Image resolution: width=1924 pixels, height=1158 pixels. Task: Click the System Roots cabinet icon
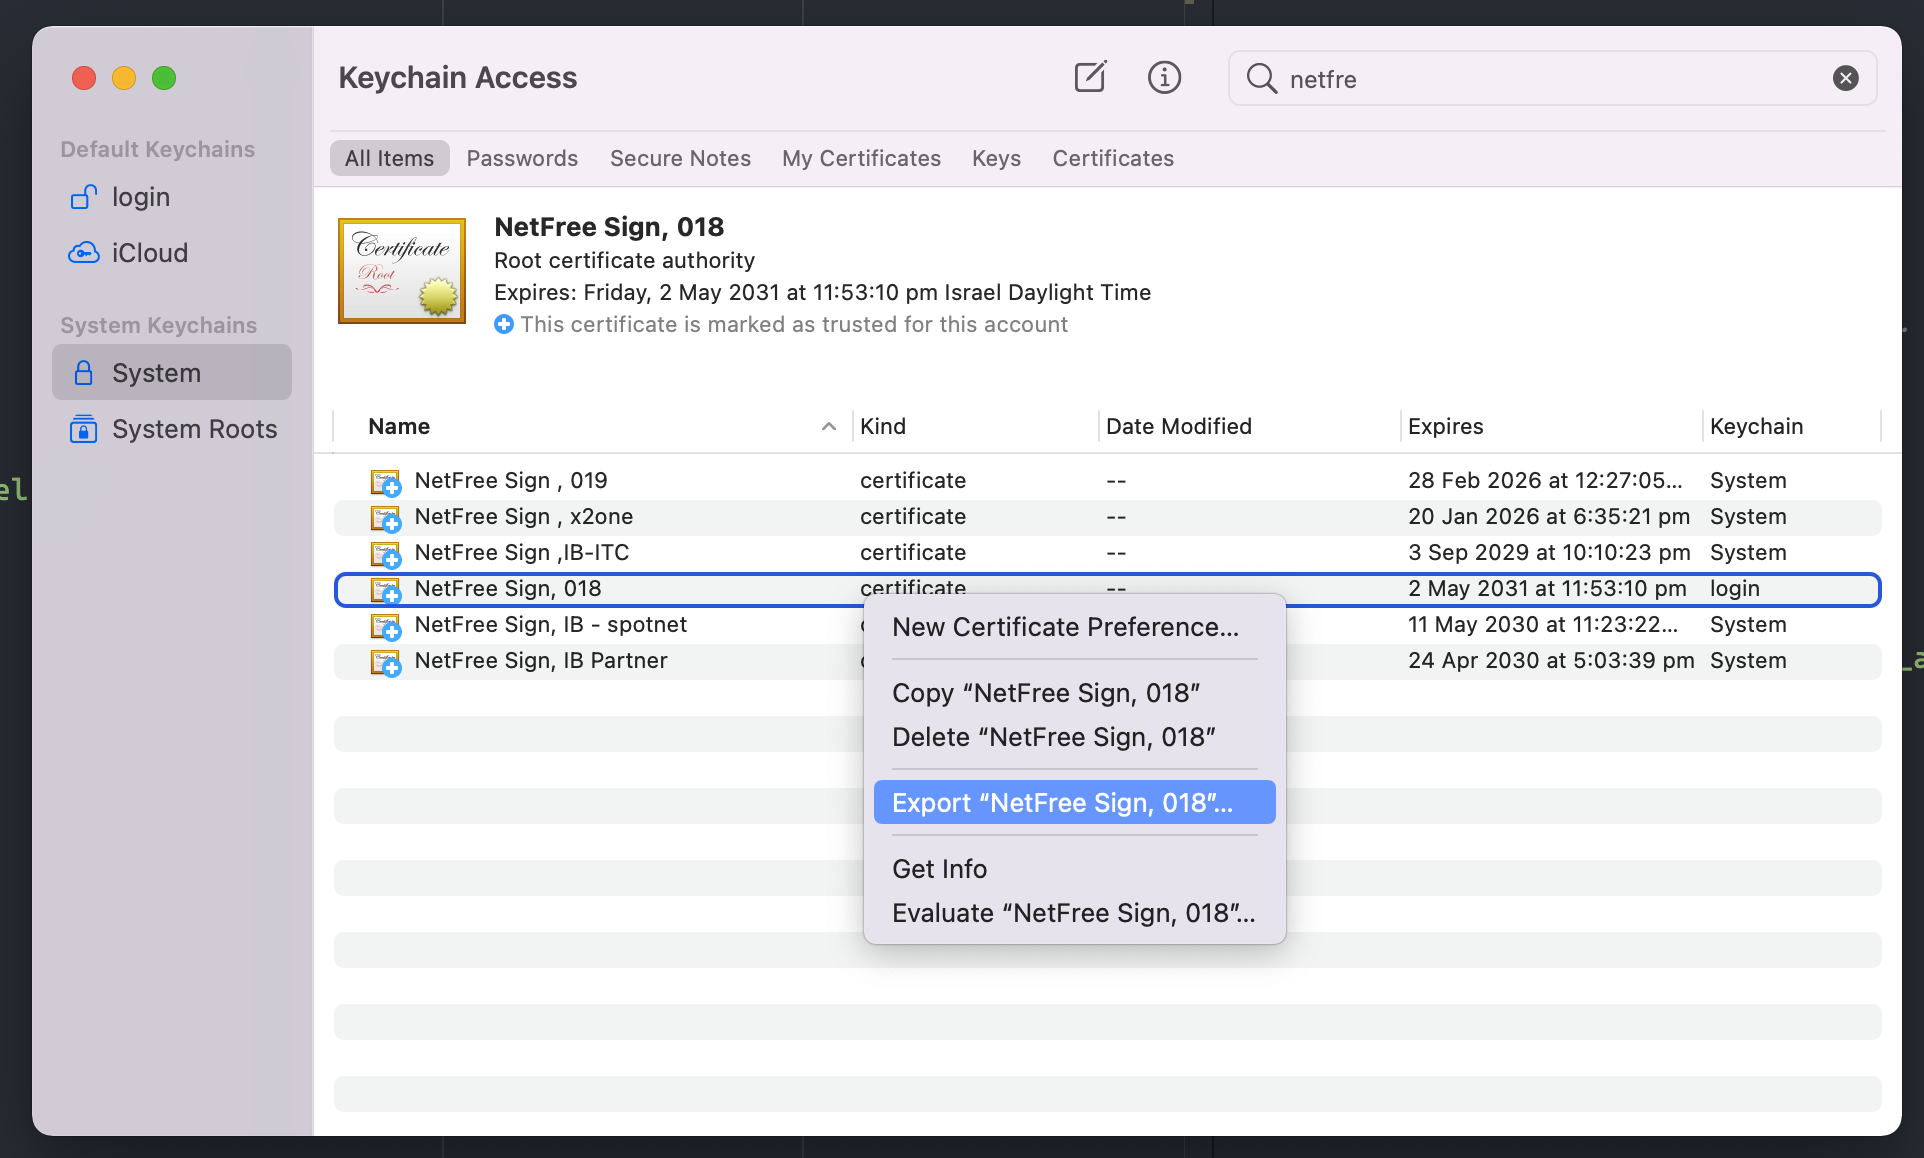point(84,429)
